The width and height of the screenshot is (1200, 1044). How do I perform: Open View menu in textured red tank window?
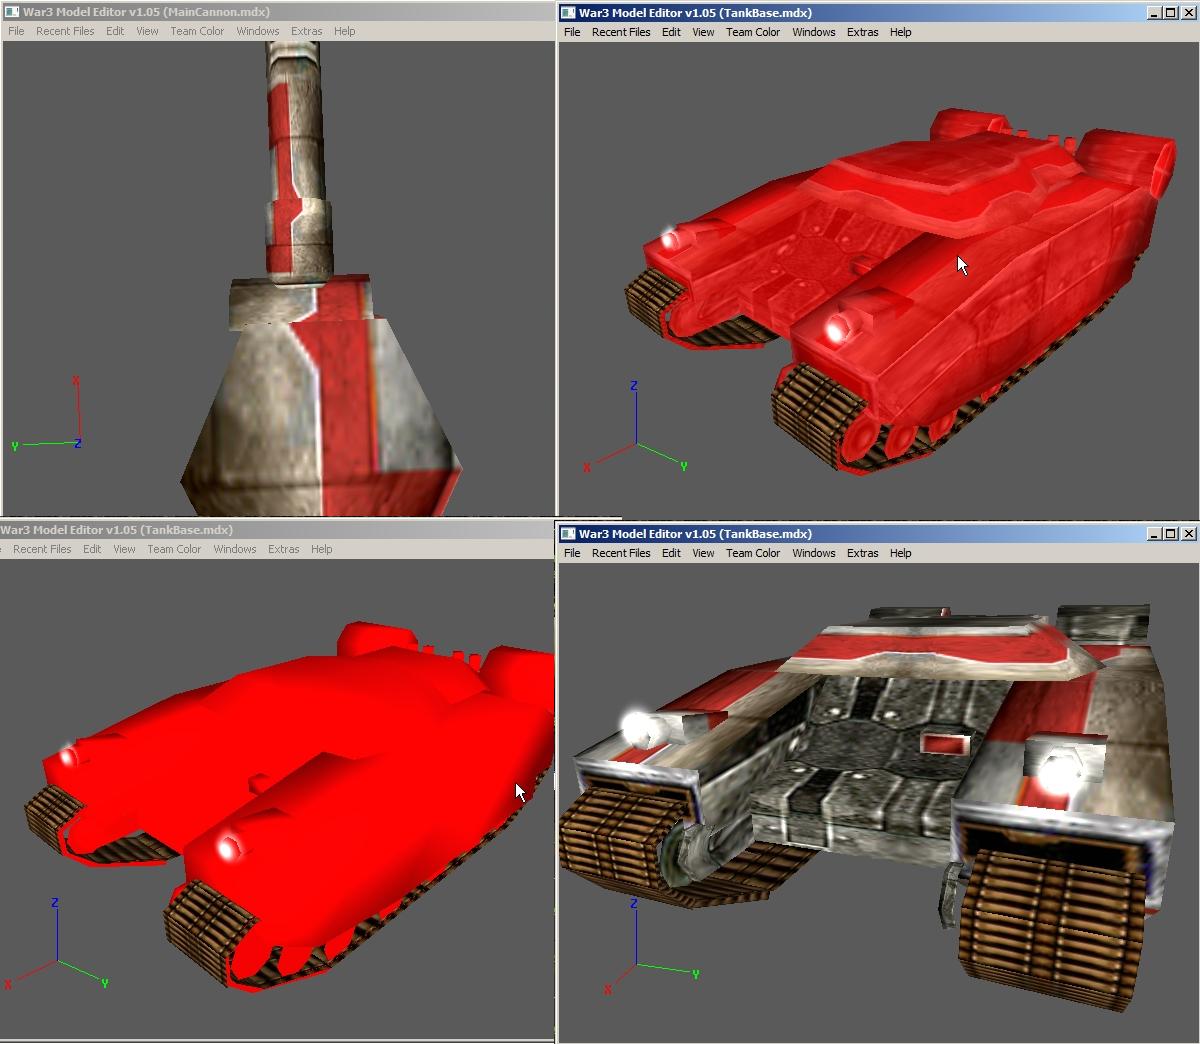(703, 32)
